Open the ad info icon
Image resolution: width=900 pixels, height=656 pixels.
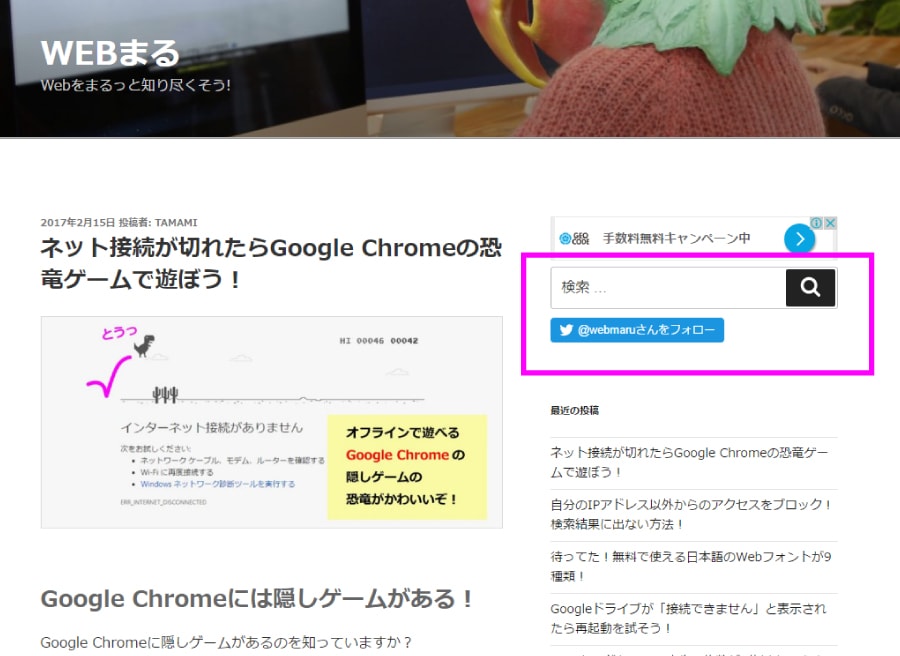pos(816,223)
